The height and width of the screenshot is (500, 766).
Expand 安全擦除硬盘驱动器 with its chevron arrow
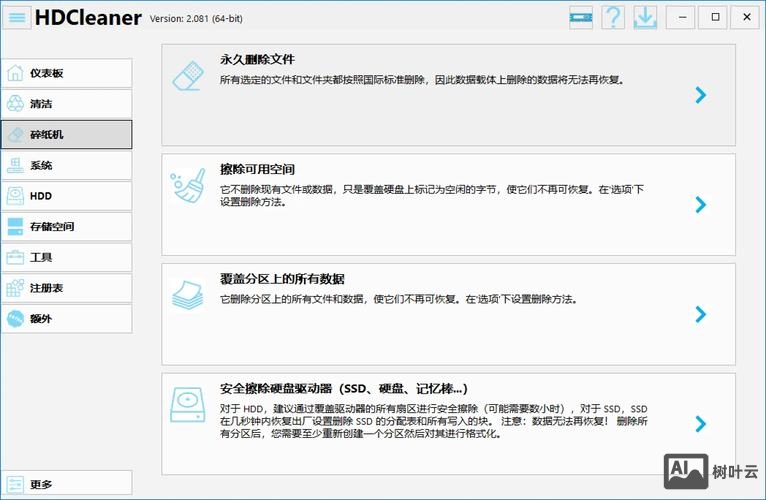[x=701, y=424]
